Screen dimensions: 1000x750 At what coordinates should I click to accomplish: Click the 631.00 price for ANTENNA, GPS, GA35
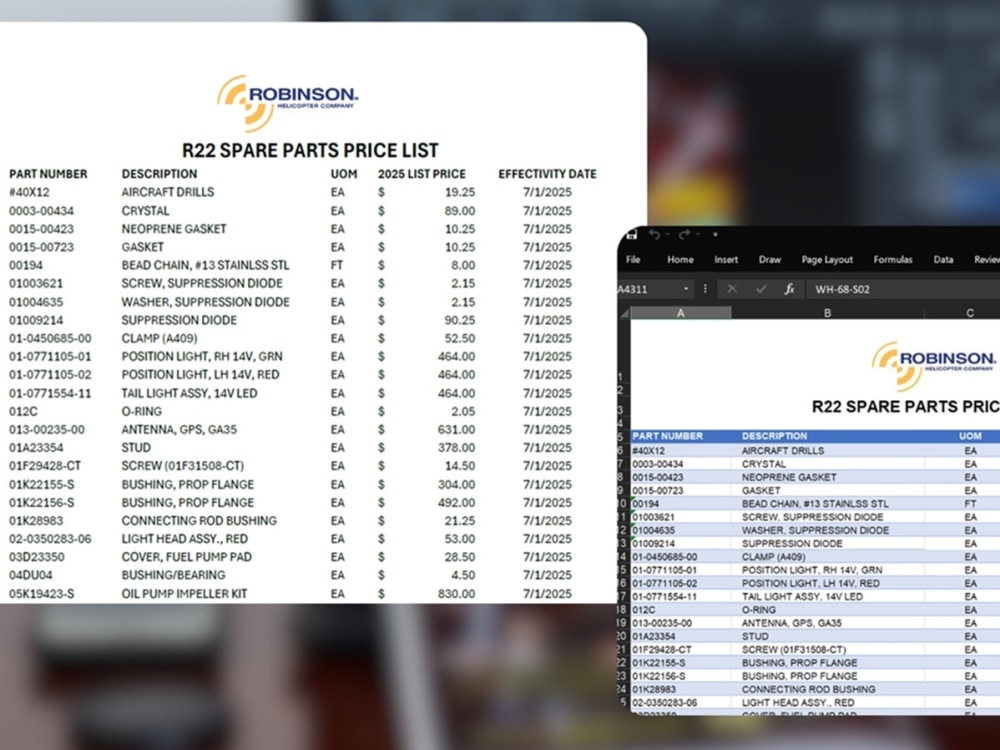pyautogui.click(x=456, y=430)
